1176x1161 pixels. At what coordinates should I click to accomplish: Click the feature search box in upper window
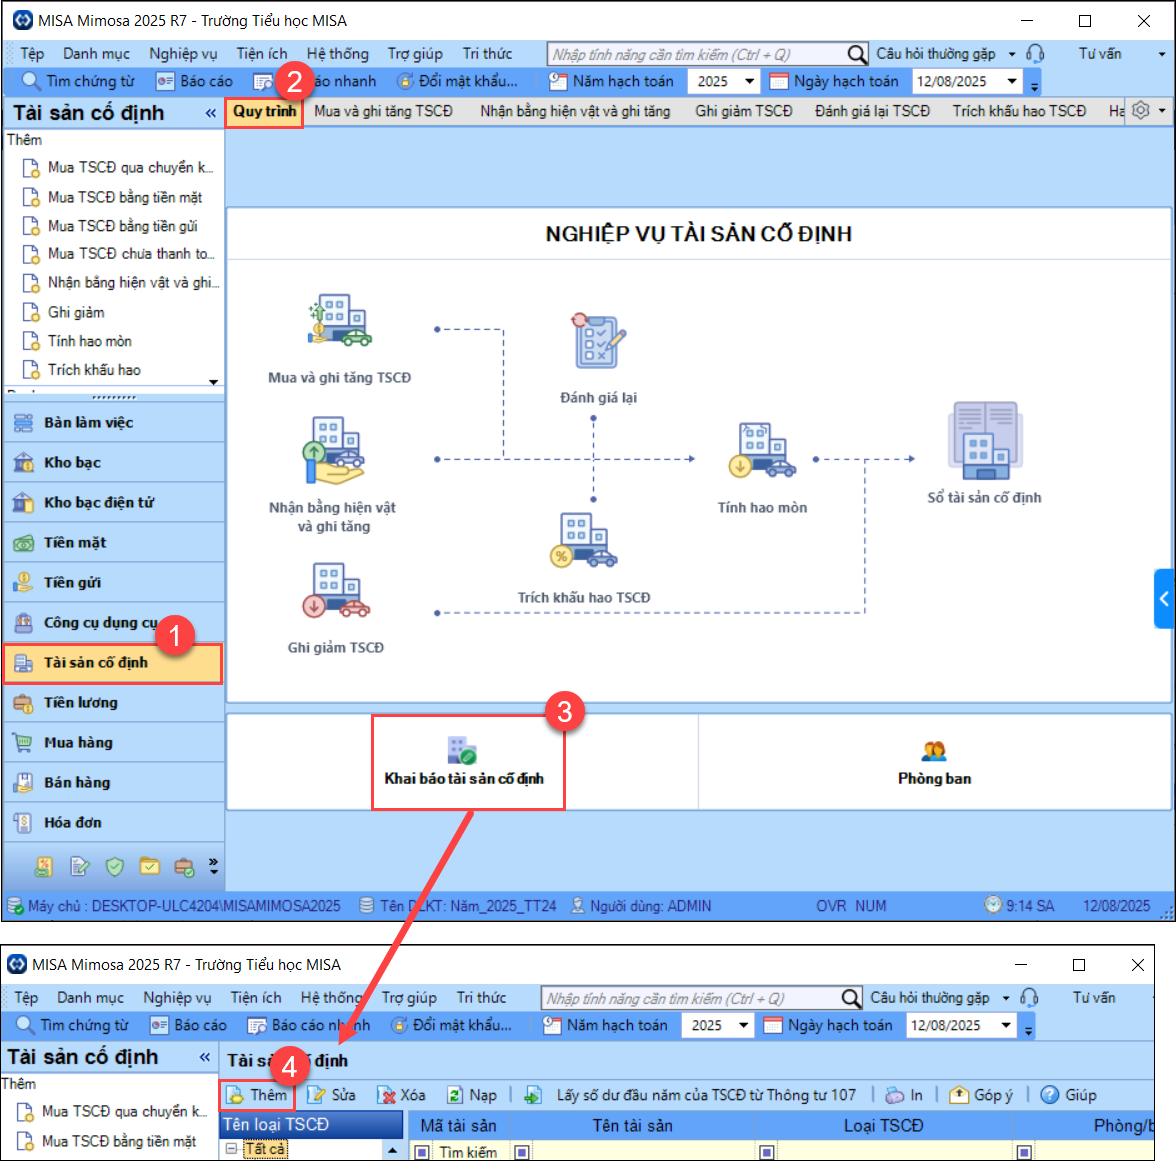click(x=698, y=54)
